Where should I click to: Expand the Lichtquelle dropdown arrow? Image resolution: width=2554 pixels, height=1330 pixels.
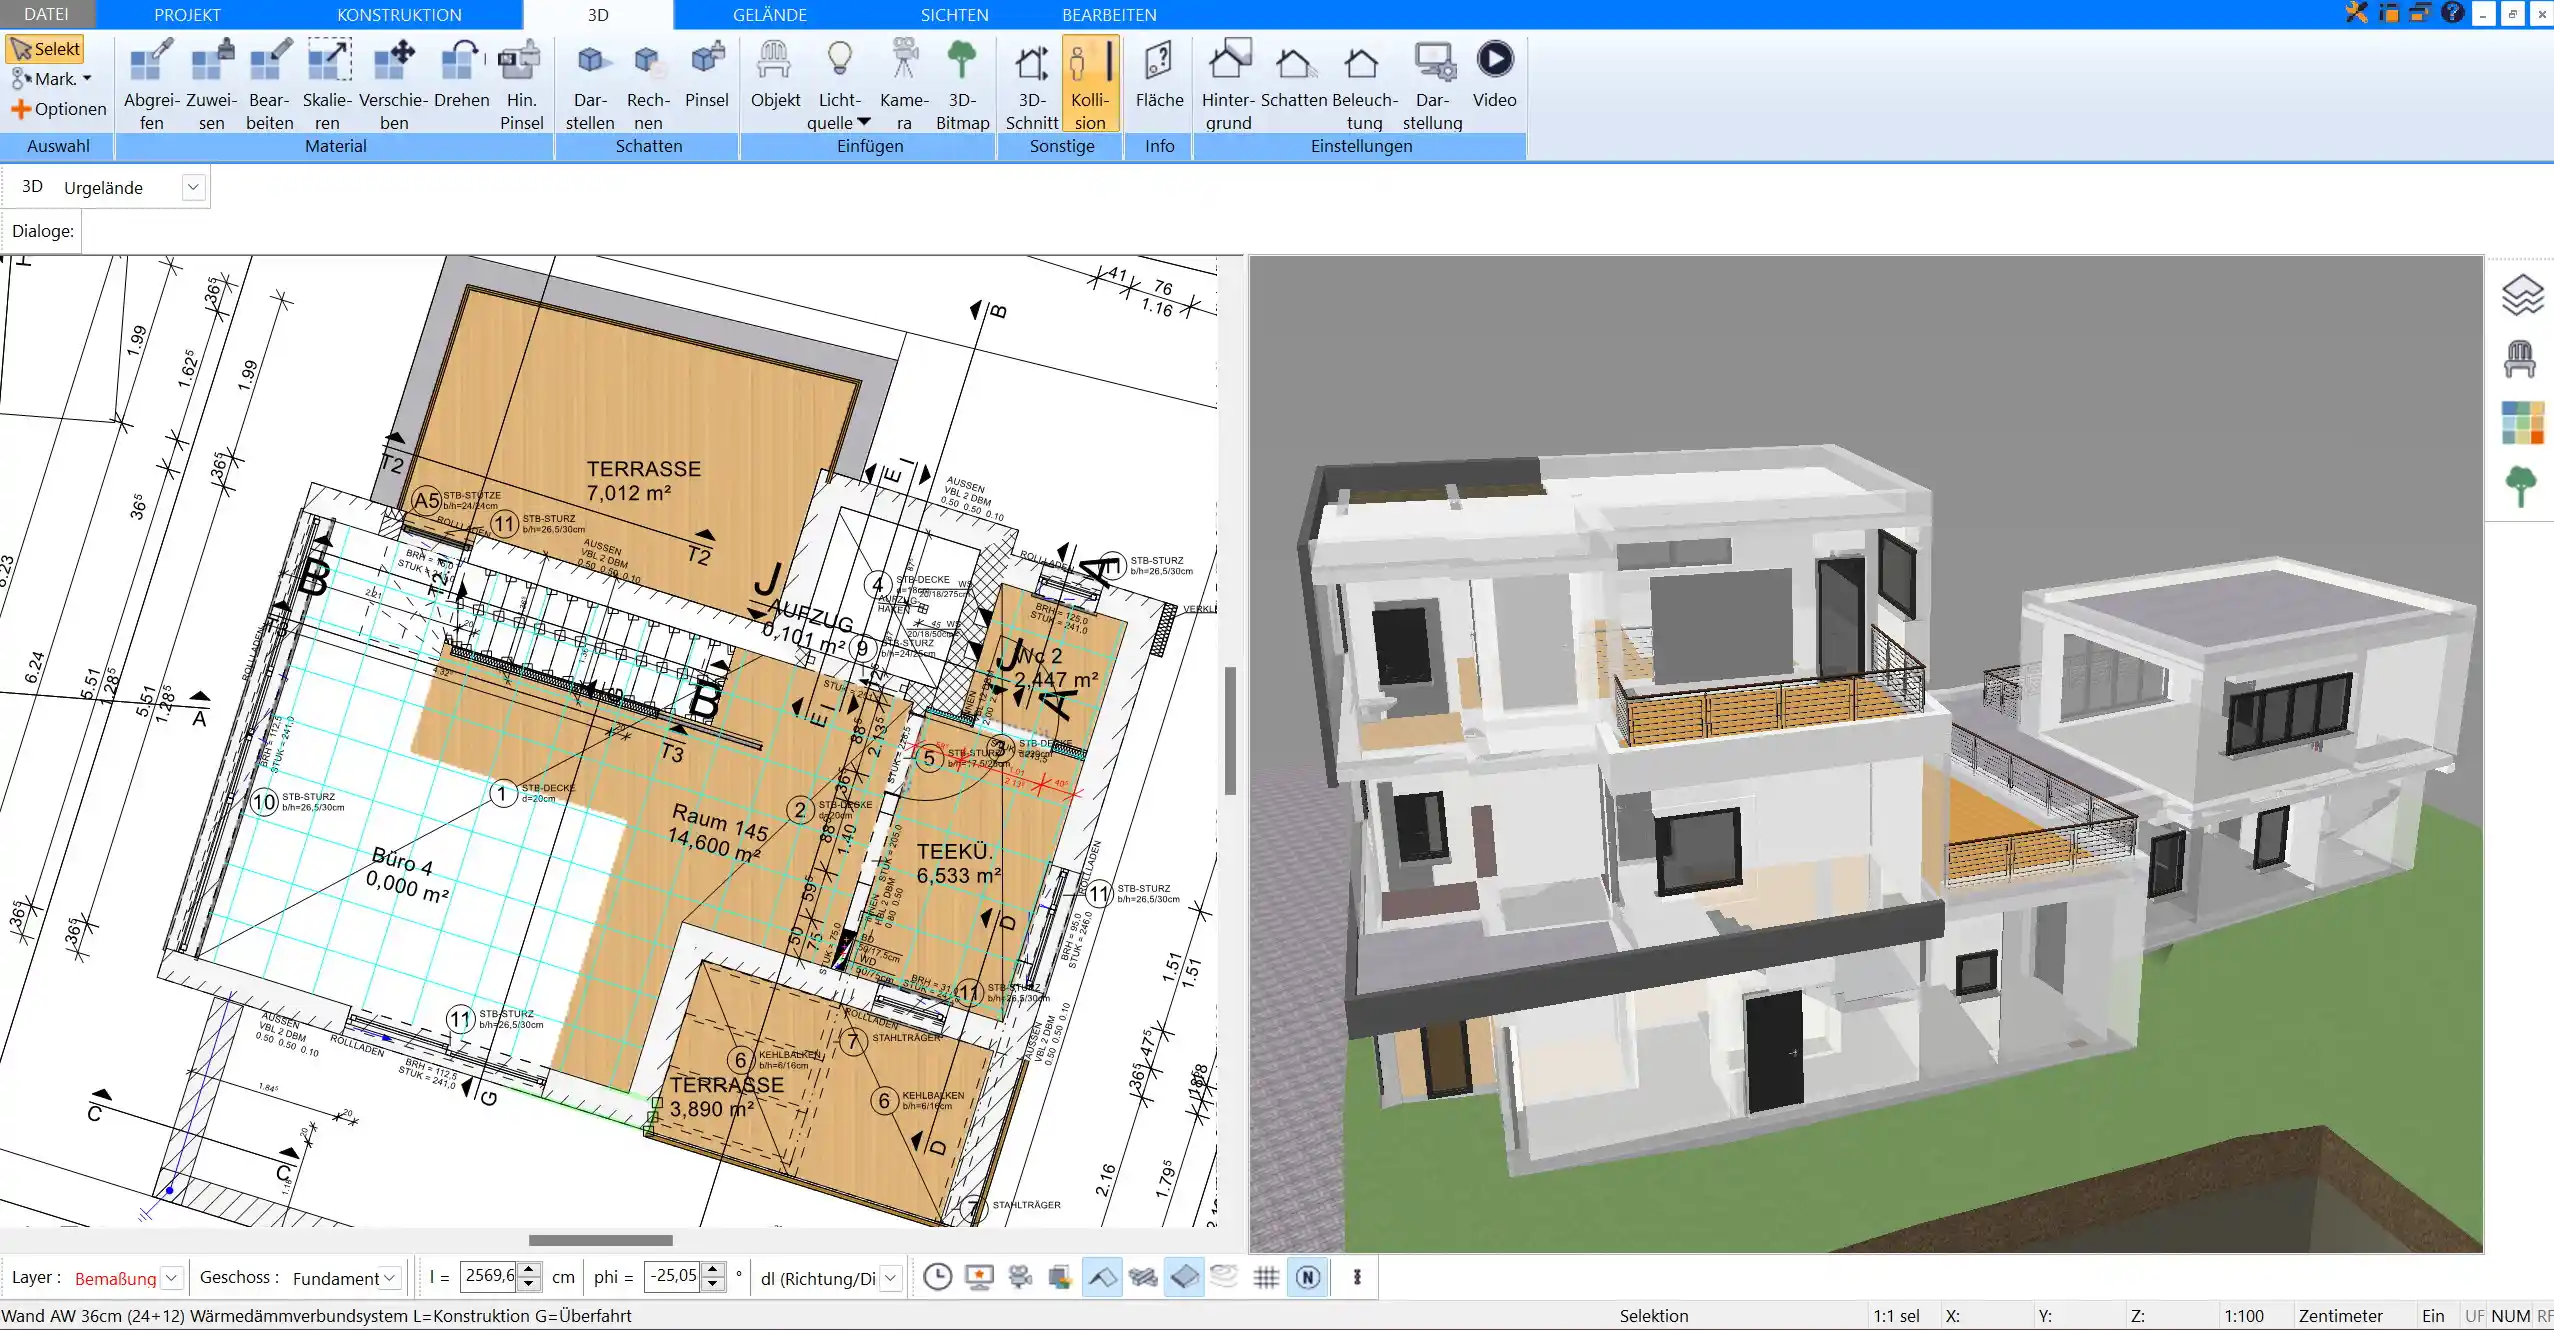(x=864, y=122)
